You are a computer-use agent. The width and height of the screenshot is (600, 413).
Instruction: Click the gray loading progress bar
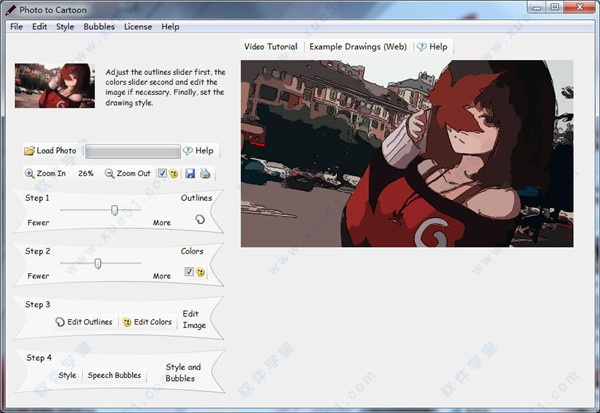tap(133, 152)
